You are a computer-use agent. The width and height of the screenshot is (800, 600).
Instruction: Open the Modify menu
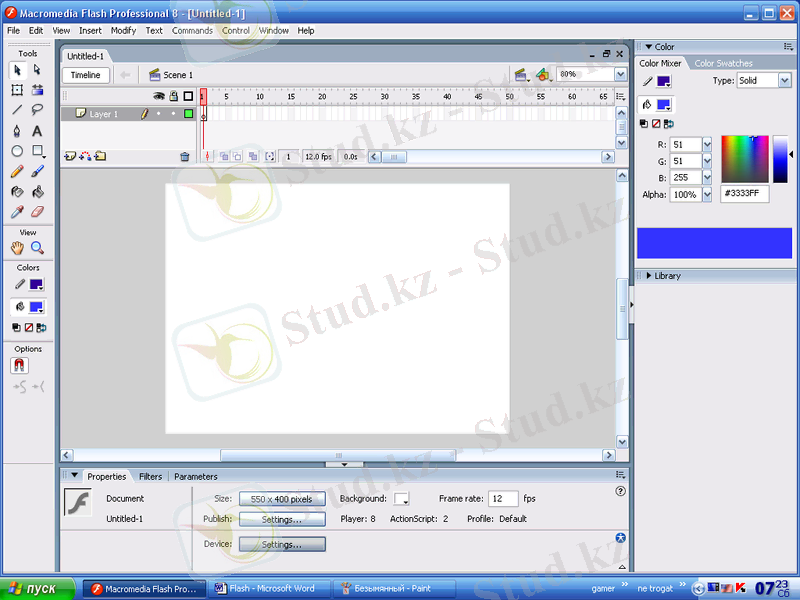123,31
